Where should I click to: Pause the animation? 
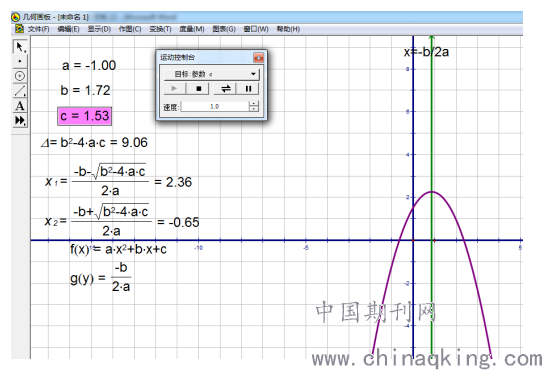[x=248, y=89]
